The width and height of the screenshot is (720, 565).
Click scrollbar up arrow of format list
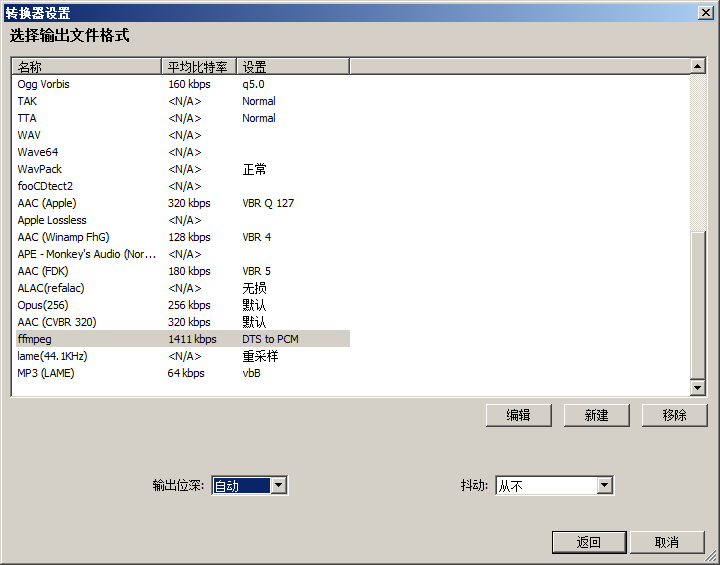tap(698, 66)
